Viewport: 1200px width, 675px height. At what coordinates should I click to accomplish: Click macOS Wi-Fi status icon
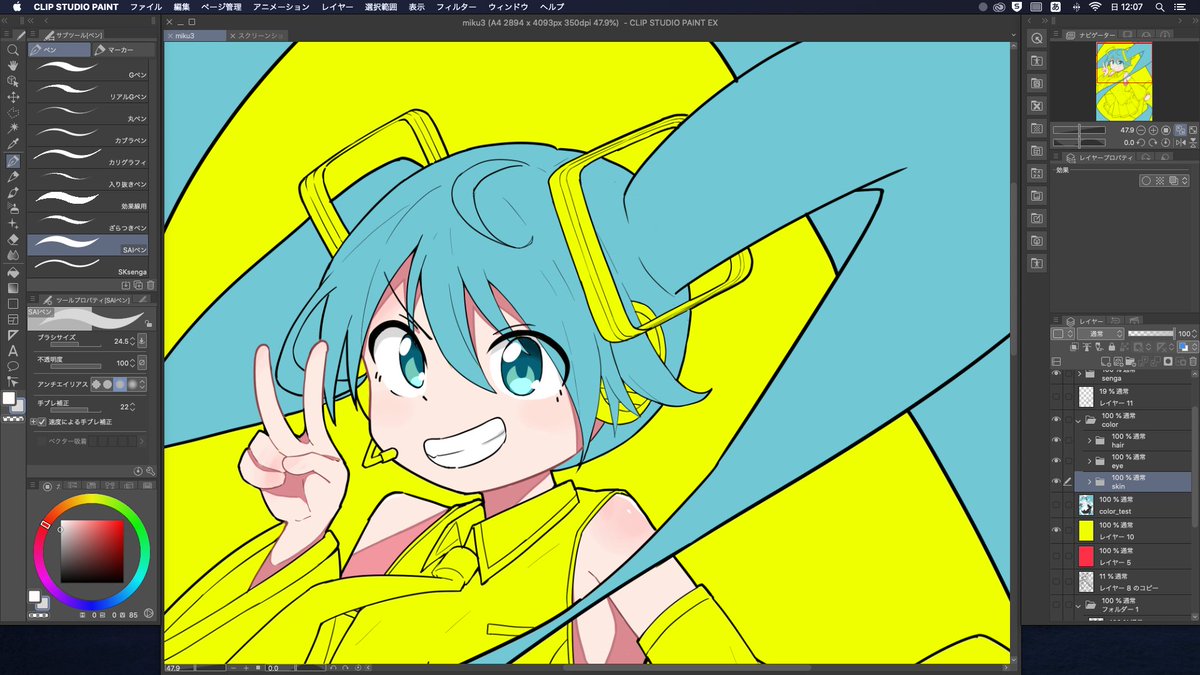click(x=1095, y=7)
